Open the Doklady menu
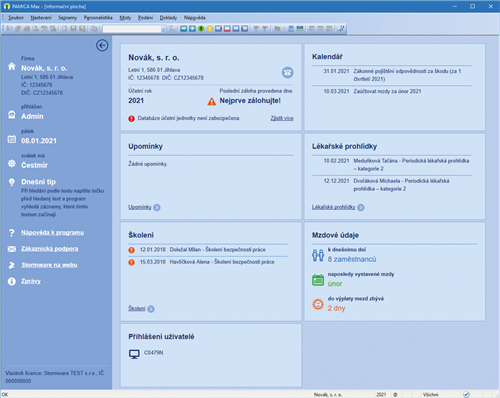 (168, 18)
